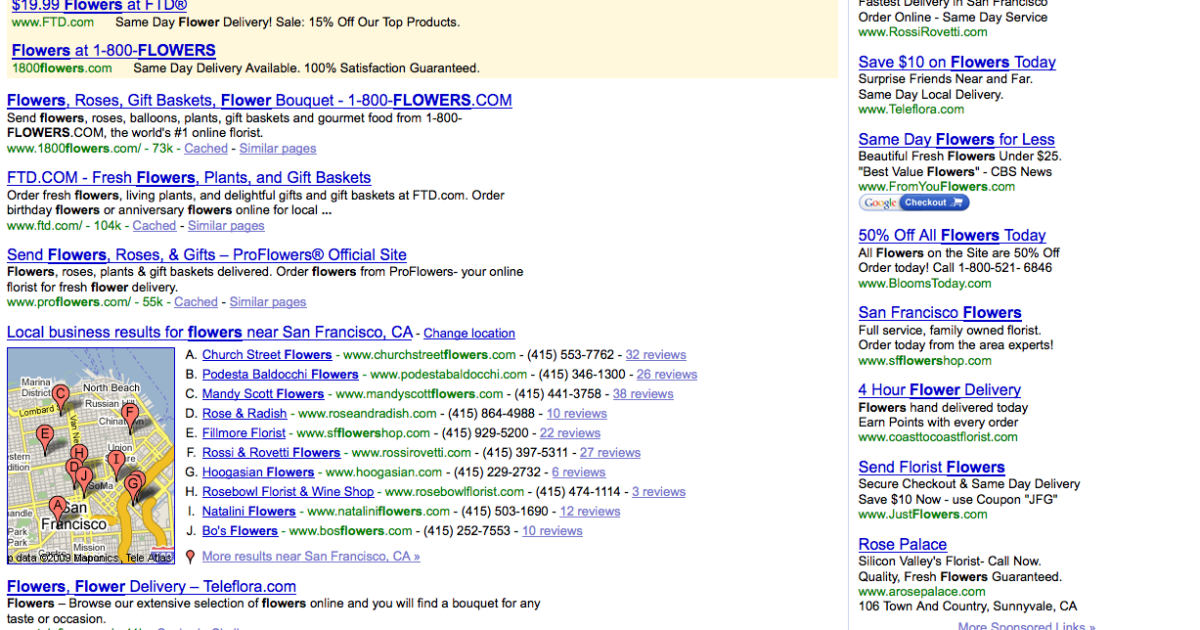Open ProFlowers Official Site result

(x=207, y=254)
